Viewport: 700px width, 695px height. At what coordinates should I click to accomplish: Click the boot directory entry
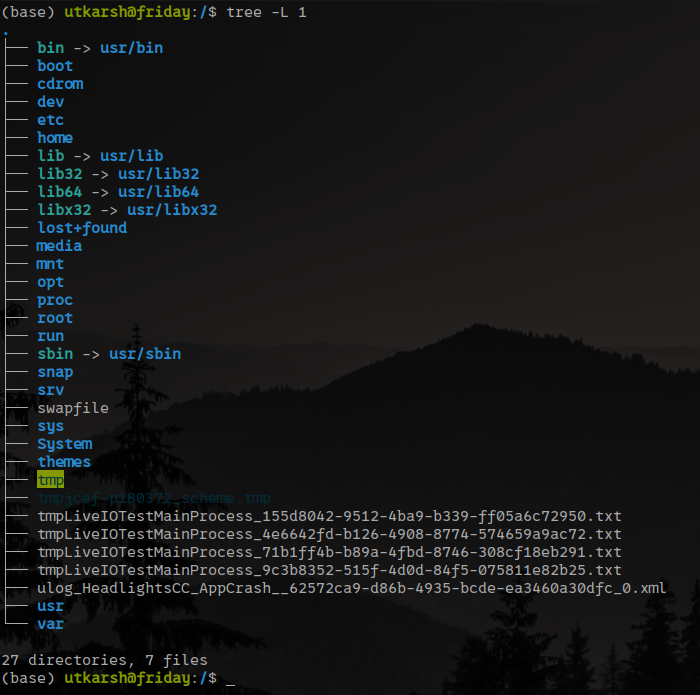click(x=55, y=66)
